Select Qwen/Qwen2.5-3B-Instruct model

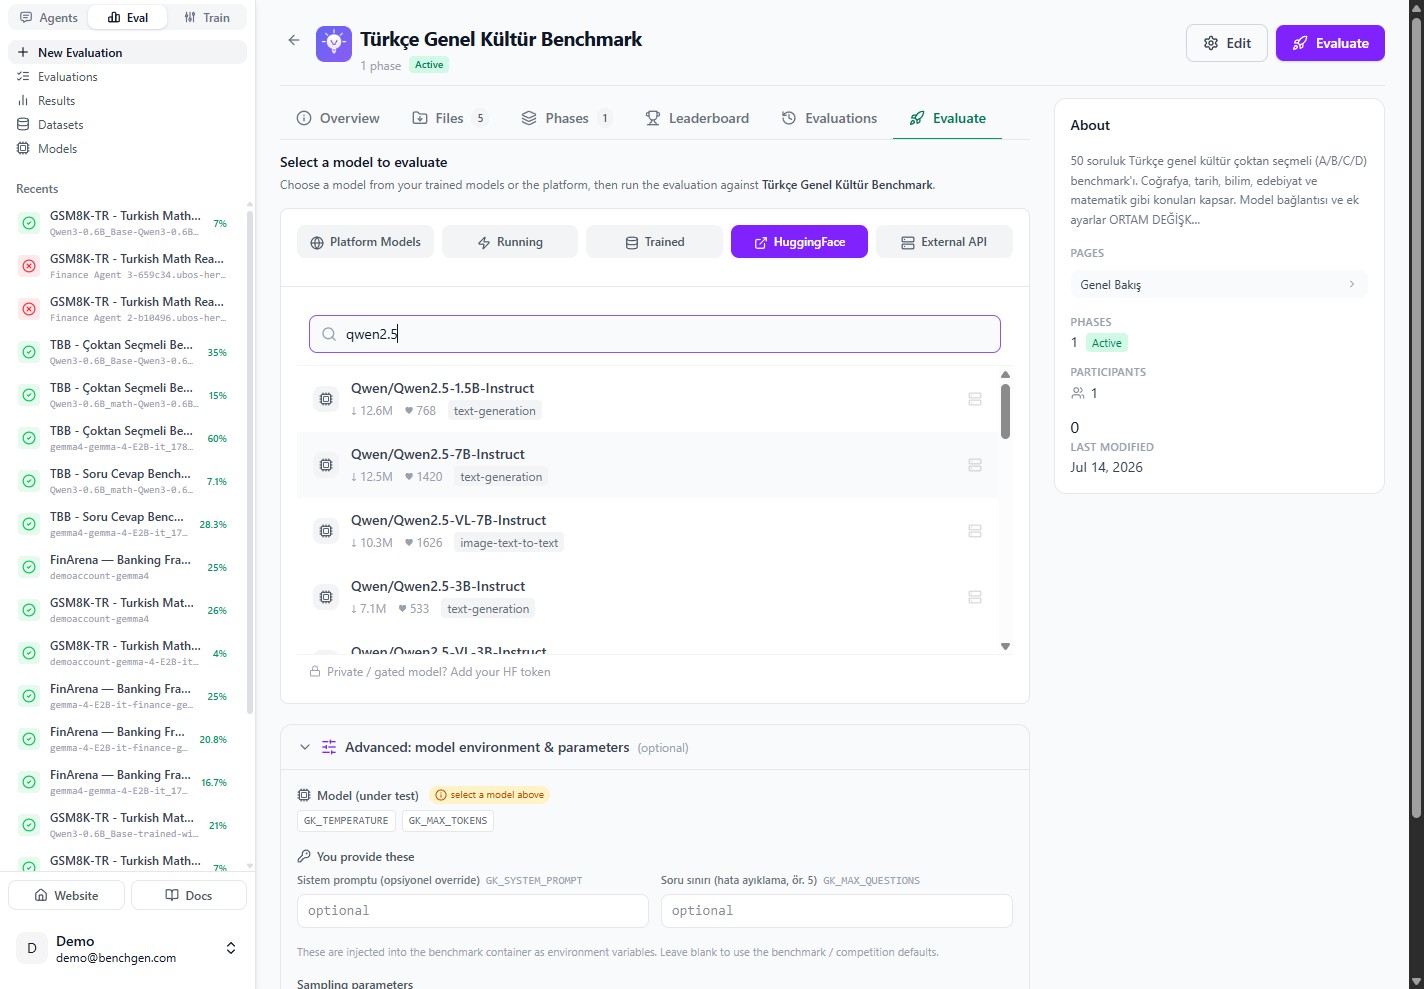[647, 597]
